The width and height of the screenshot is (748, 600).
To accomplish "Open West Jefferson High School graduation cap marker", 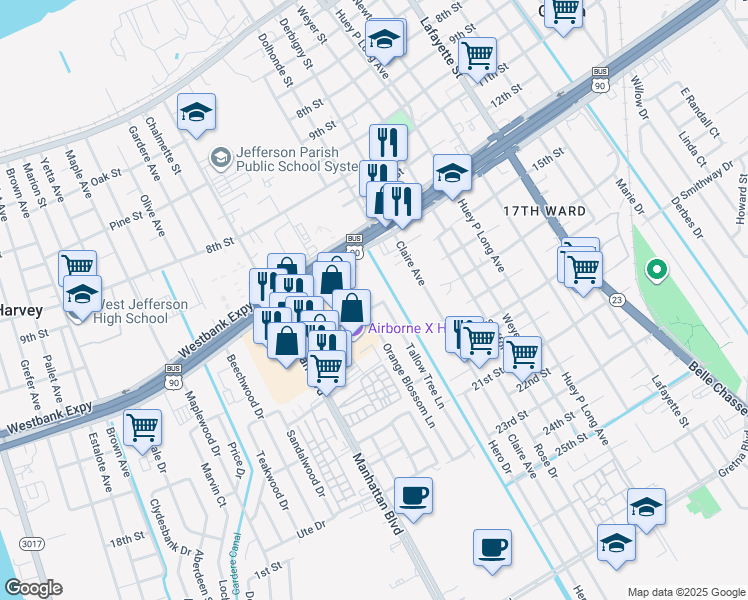I will (82, 293).
